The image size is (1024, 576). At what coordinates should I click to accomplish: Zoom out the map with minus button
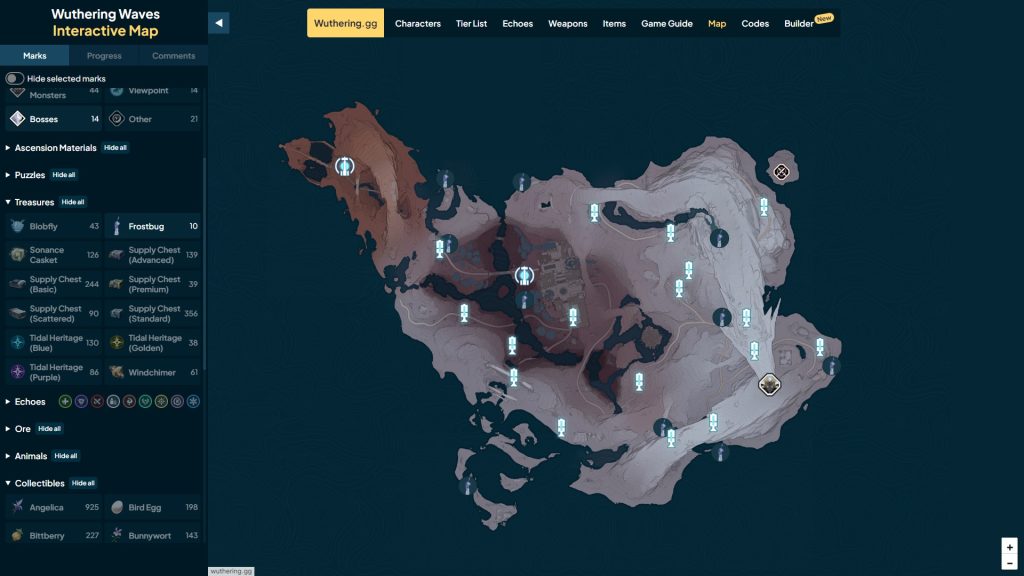(1009, 563)
